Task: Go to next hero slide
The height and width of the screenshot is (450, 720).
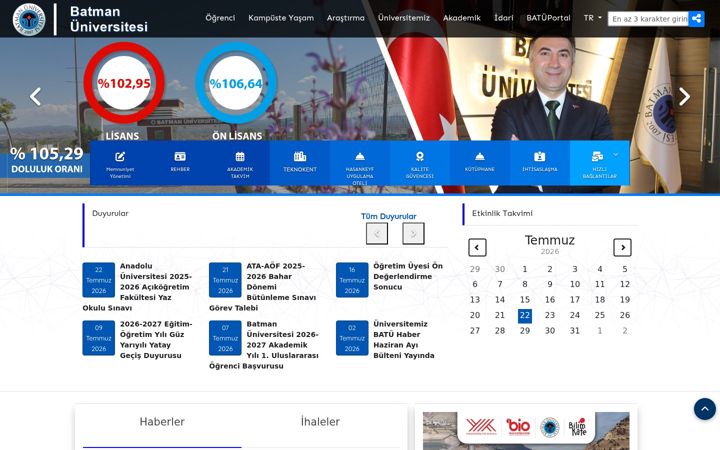Action: pyautogui.click(x=684, y=96)
